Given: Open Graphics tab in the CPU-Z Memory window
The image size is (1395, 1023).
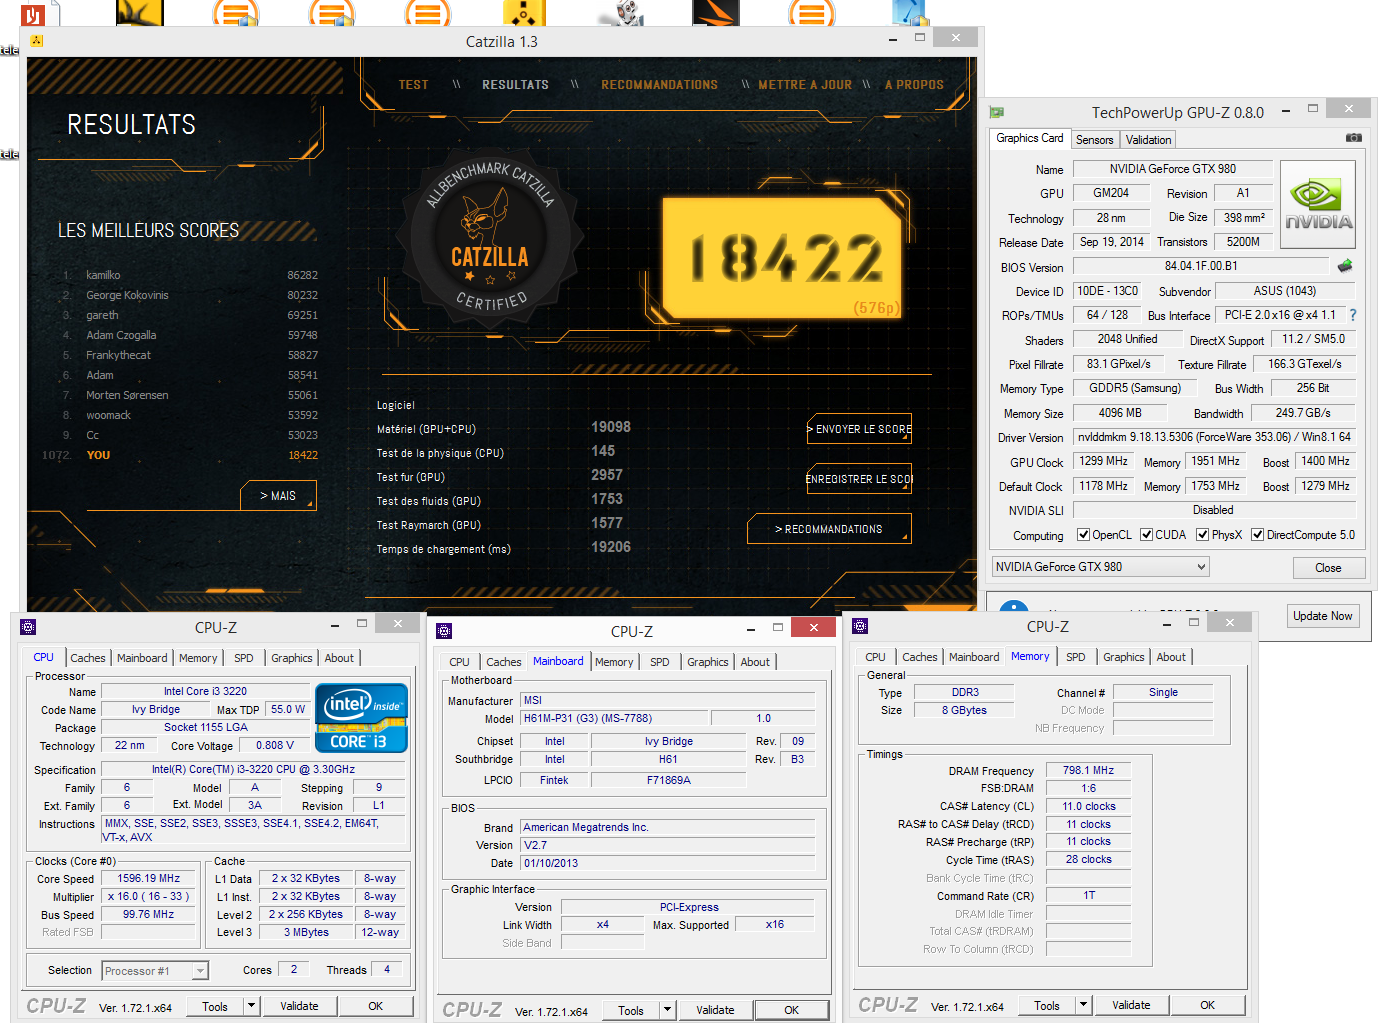Looking at the screenshot, I should [x=1123, y=657].
